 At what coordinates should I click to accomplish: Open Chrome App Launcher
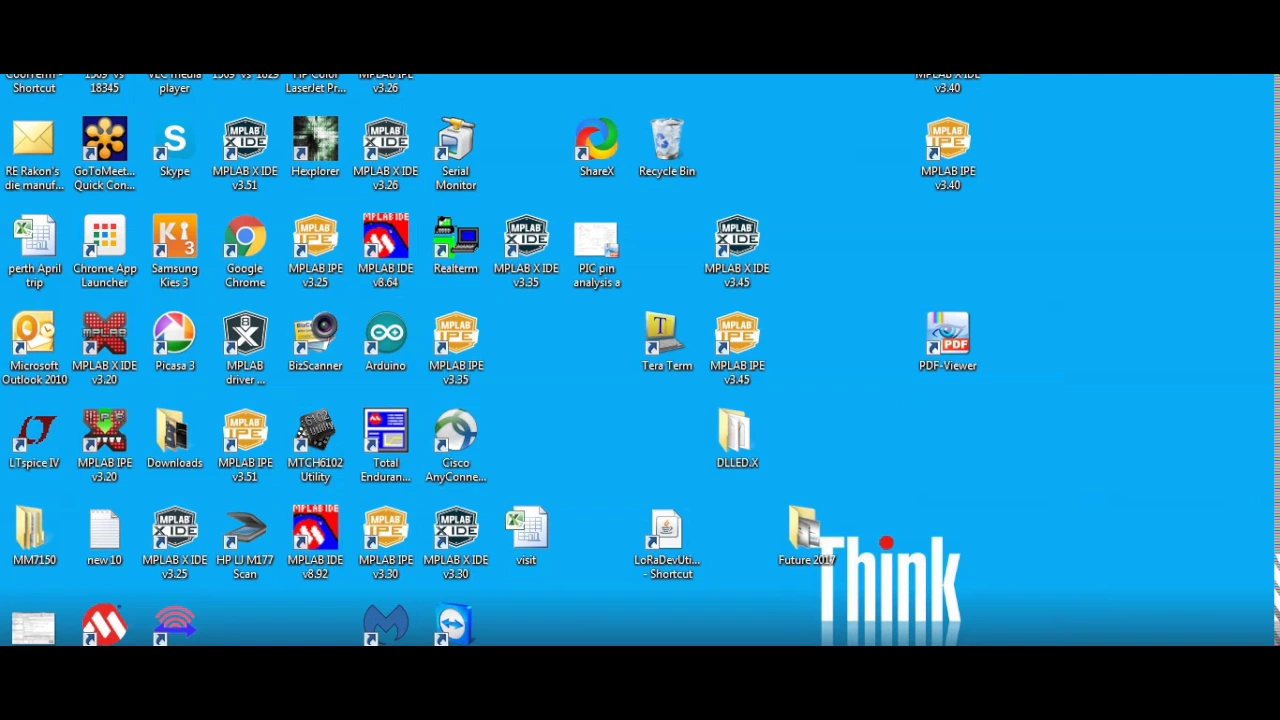(x=104, y=252)
